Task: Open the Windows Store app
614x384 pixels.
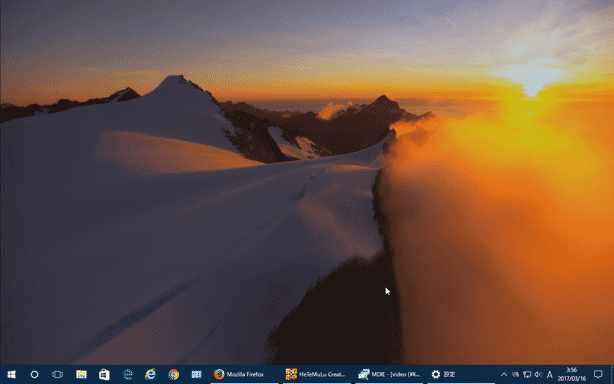Action: tap(104, 375)
